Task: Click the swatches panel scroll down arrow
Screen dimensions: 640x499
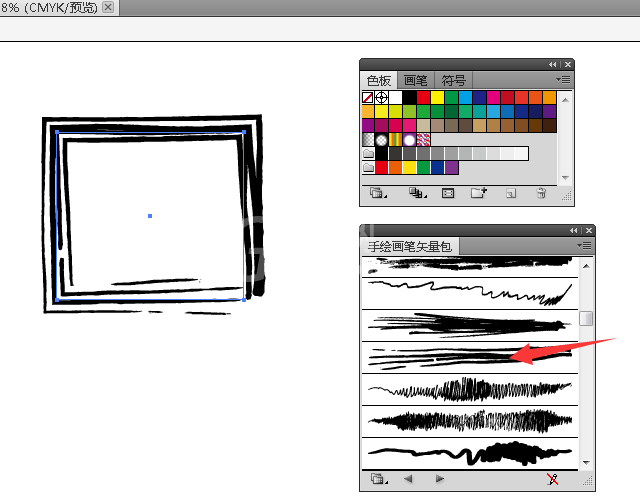Action: click(x=565, y=177)
